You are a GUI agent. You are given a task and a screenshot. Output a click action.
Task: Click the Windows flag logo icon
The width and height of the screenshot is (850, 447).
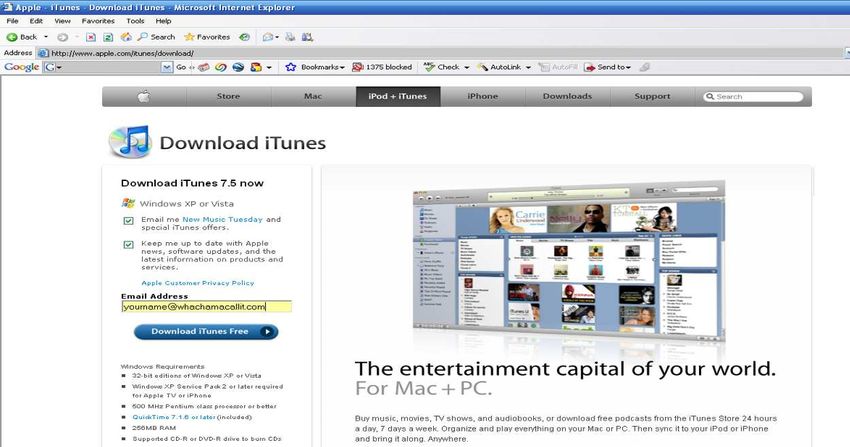click(128, 203)
